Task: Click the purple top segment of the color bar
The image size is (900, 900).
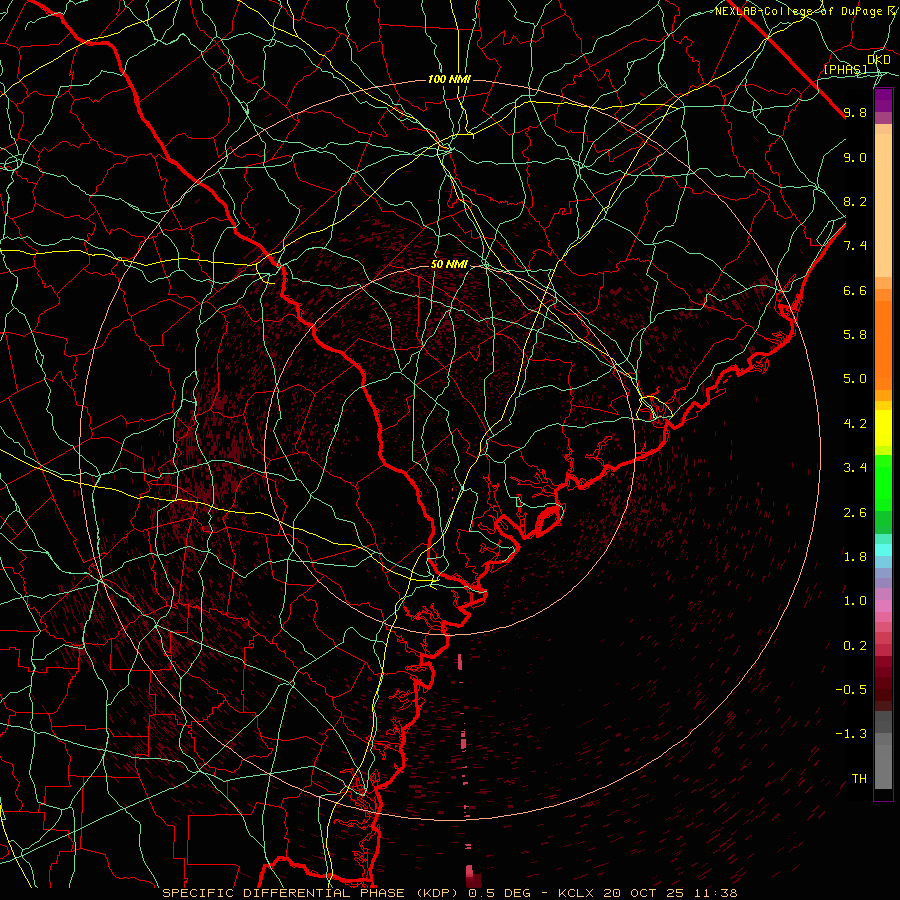Action: (883, 100)
